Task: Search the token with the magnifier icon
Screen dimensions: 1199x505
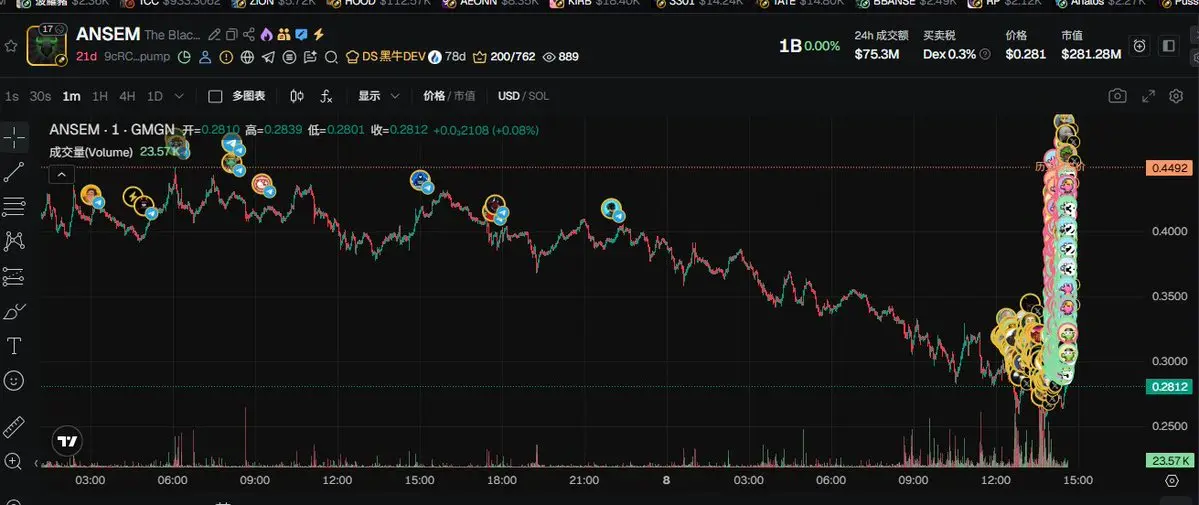Action: (x=331, y=57)
